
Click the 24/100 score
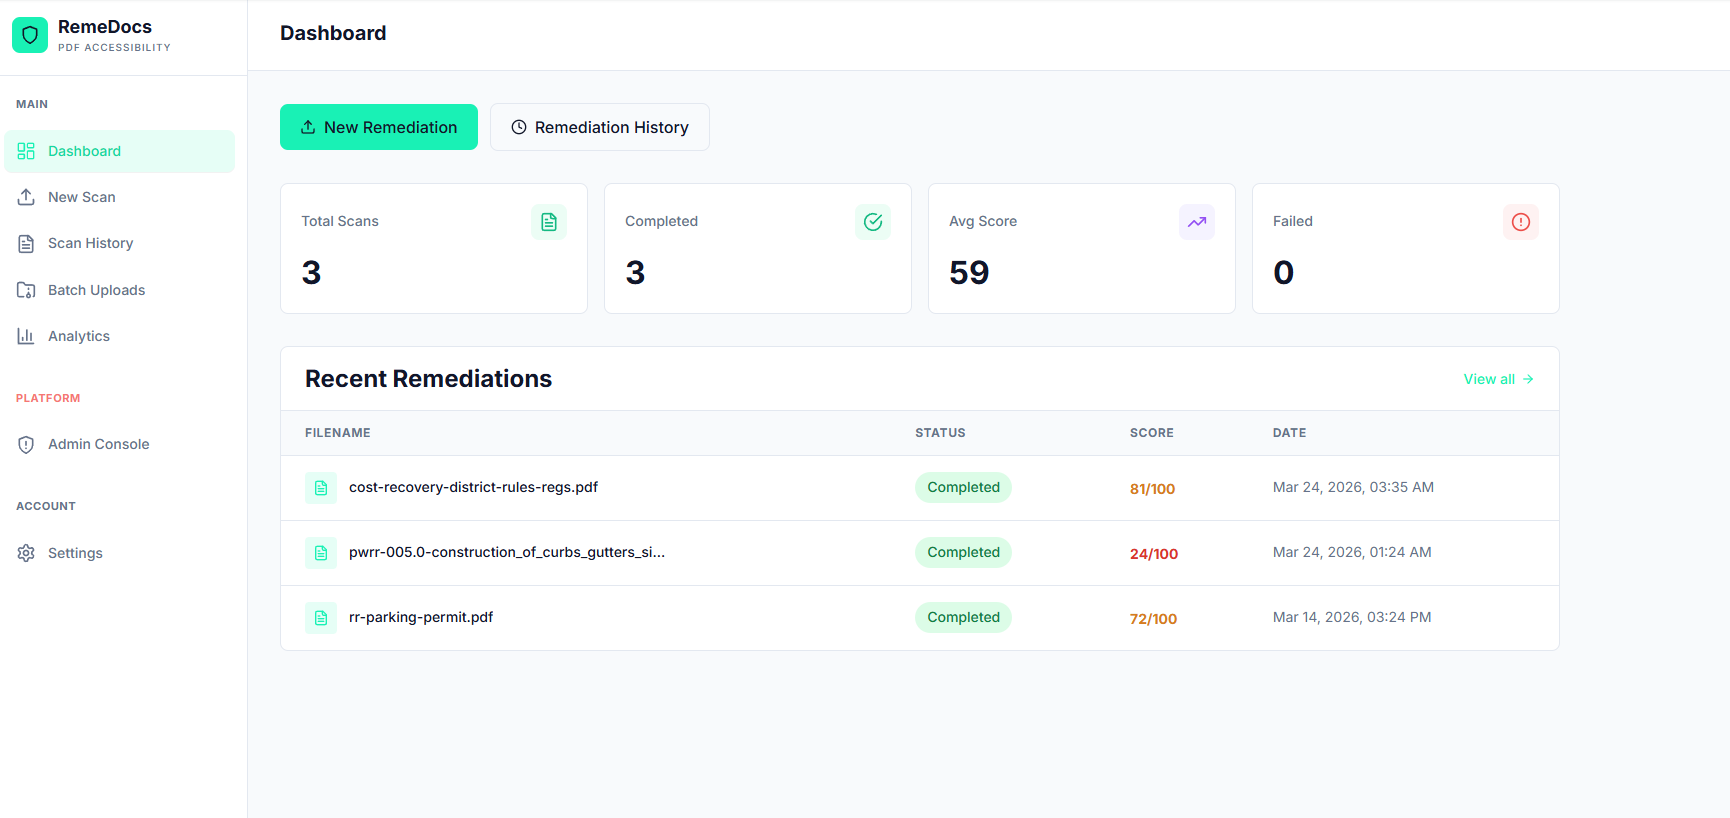click(1154, 554)
